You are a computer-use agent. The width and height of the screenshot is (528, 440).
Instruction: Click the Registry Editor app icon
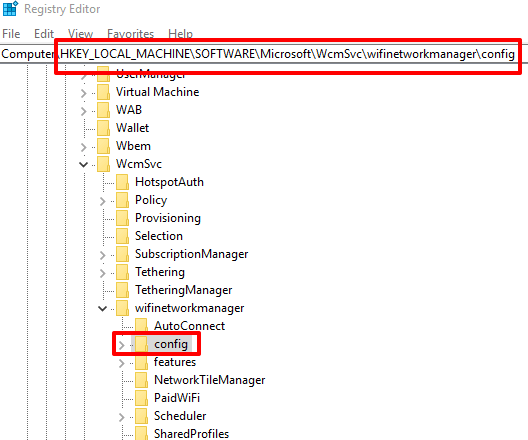pos(10,8)
